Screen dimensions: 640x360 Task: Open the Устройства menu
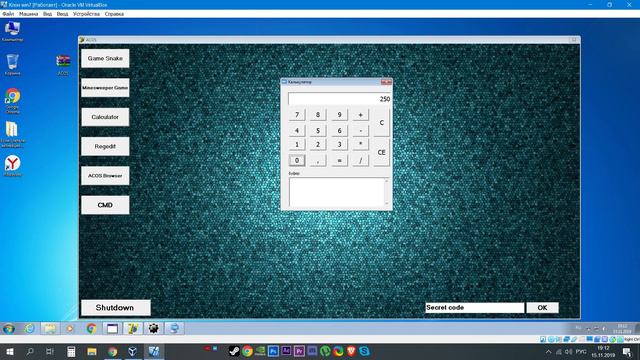coord(87,14)
